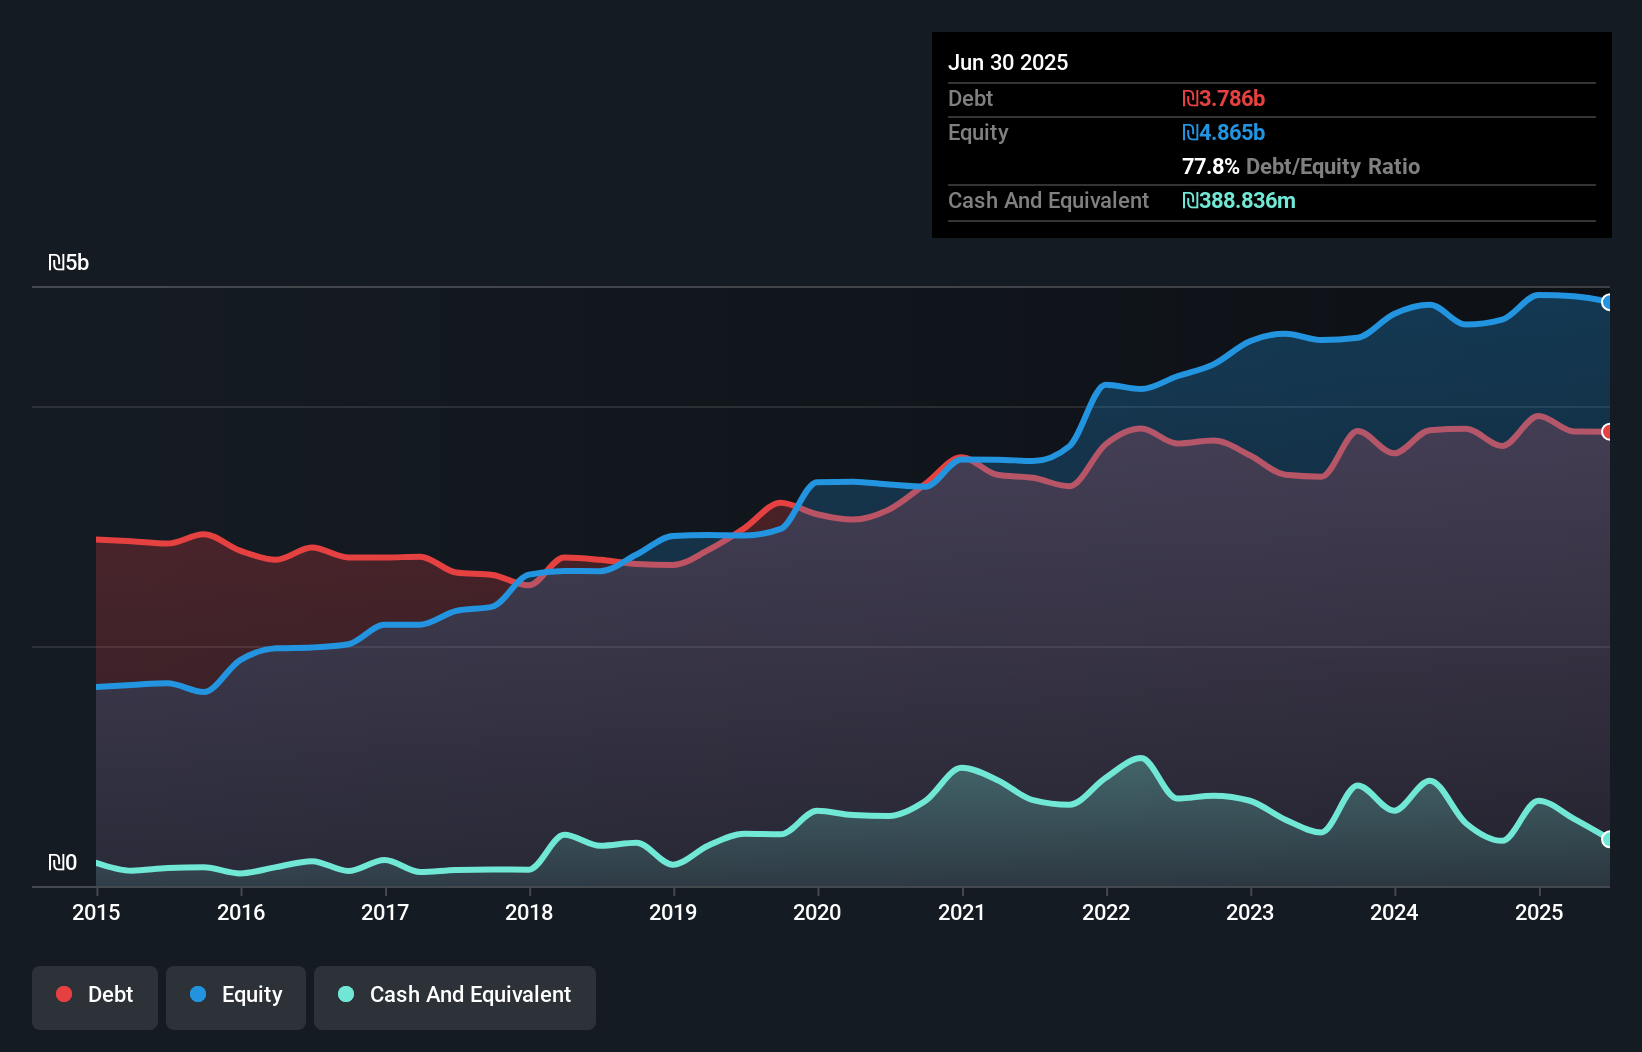This screenshot has width=1642, height=1052.
Task: Click the ₪5b y-axis label
Action: coord(68,263)
